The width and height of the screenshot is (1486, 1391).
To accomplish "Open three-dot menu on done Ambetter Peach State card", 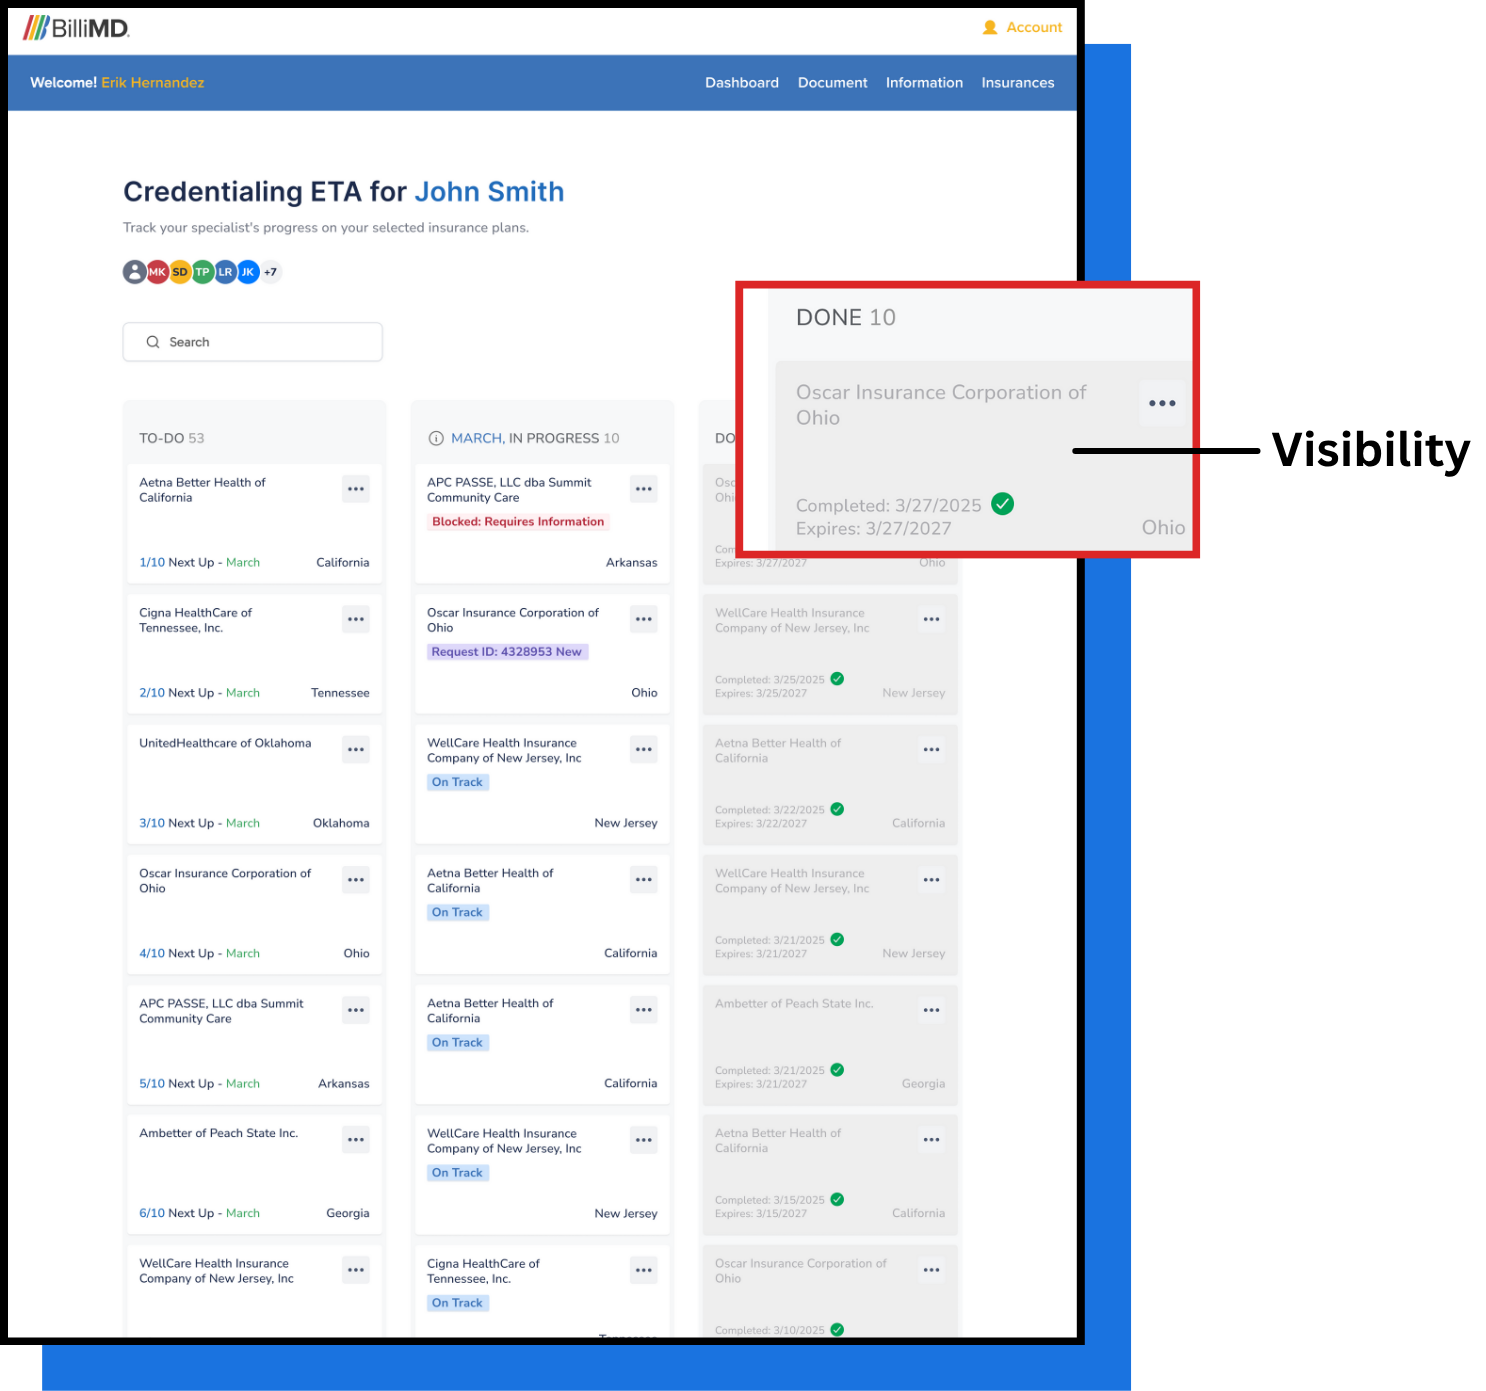I will click(932, 1010).
